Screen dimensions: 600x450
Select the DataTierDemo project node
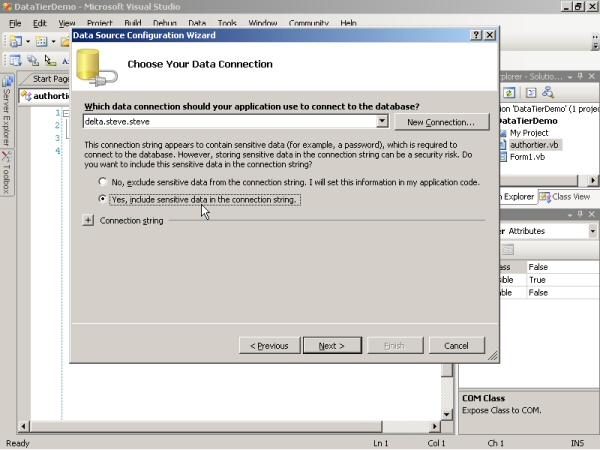click(x=528, y=121)
